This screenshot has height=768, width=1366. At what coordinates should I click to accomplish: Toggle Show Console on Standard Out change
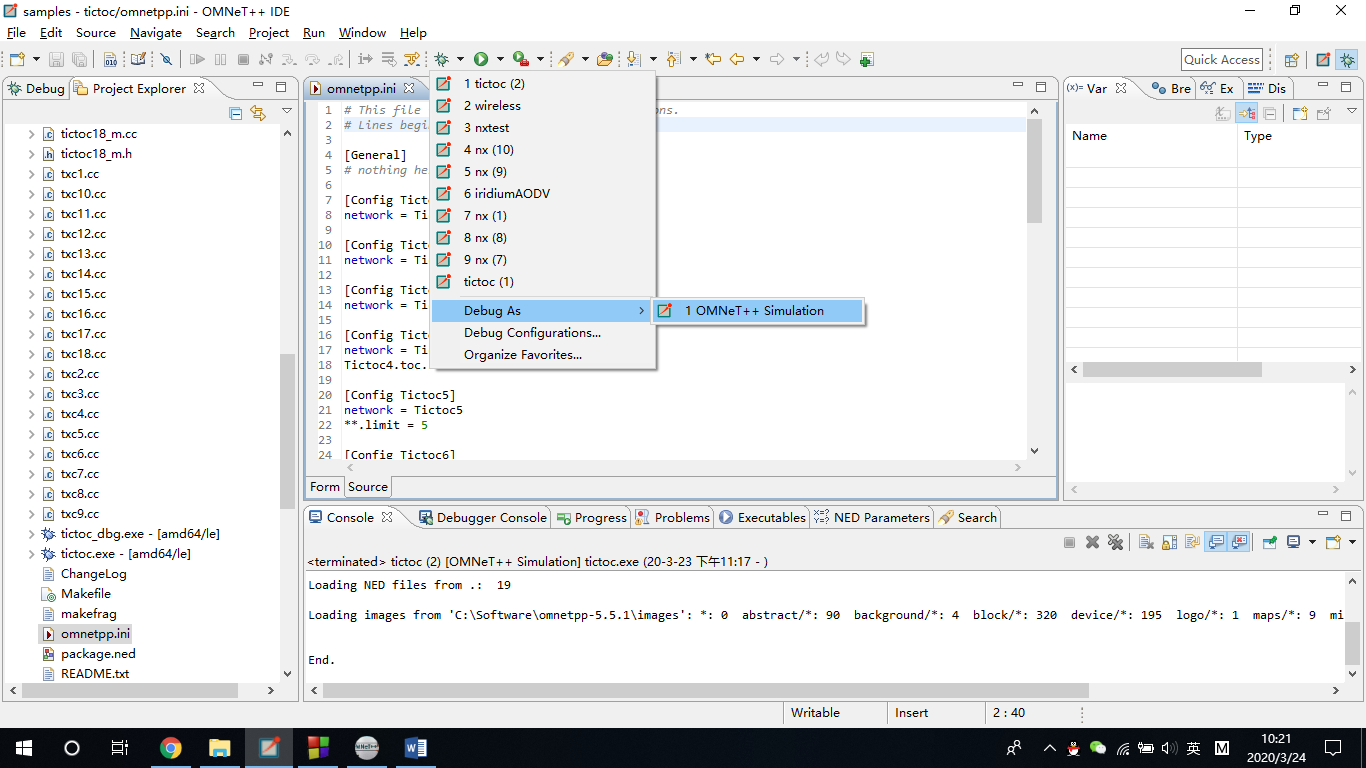[1216, 542]
